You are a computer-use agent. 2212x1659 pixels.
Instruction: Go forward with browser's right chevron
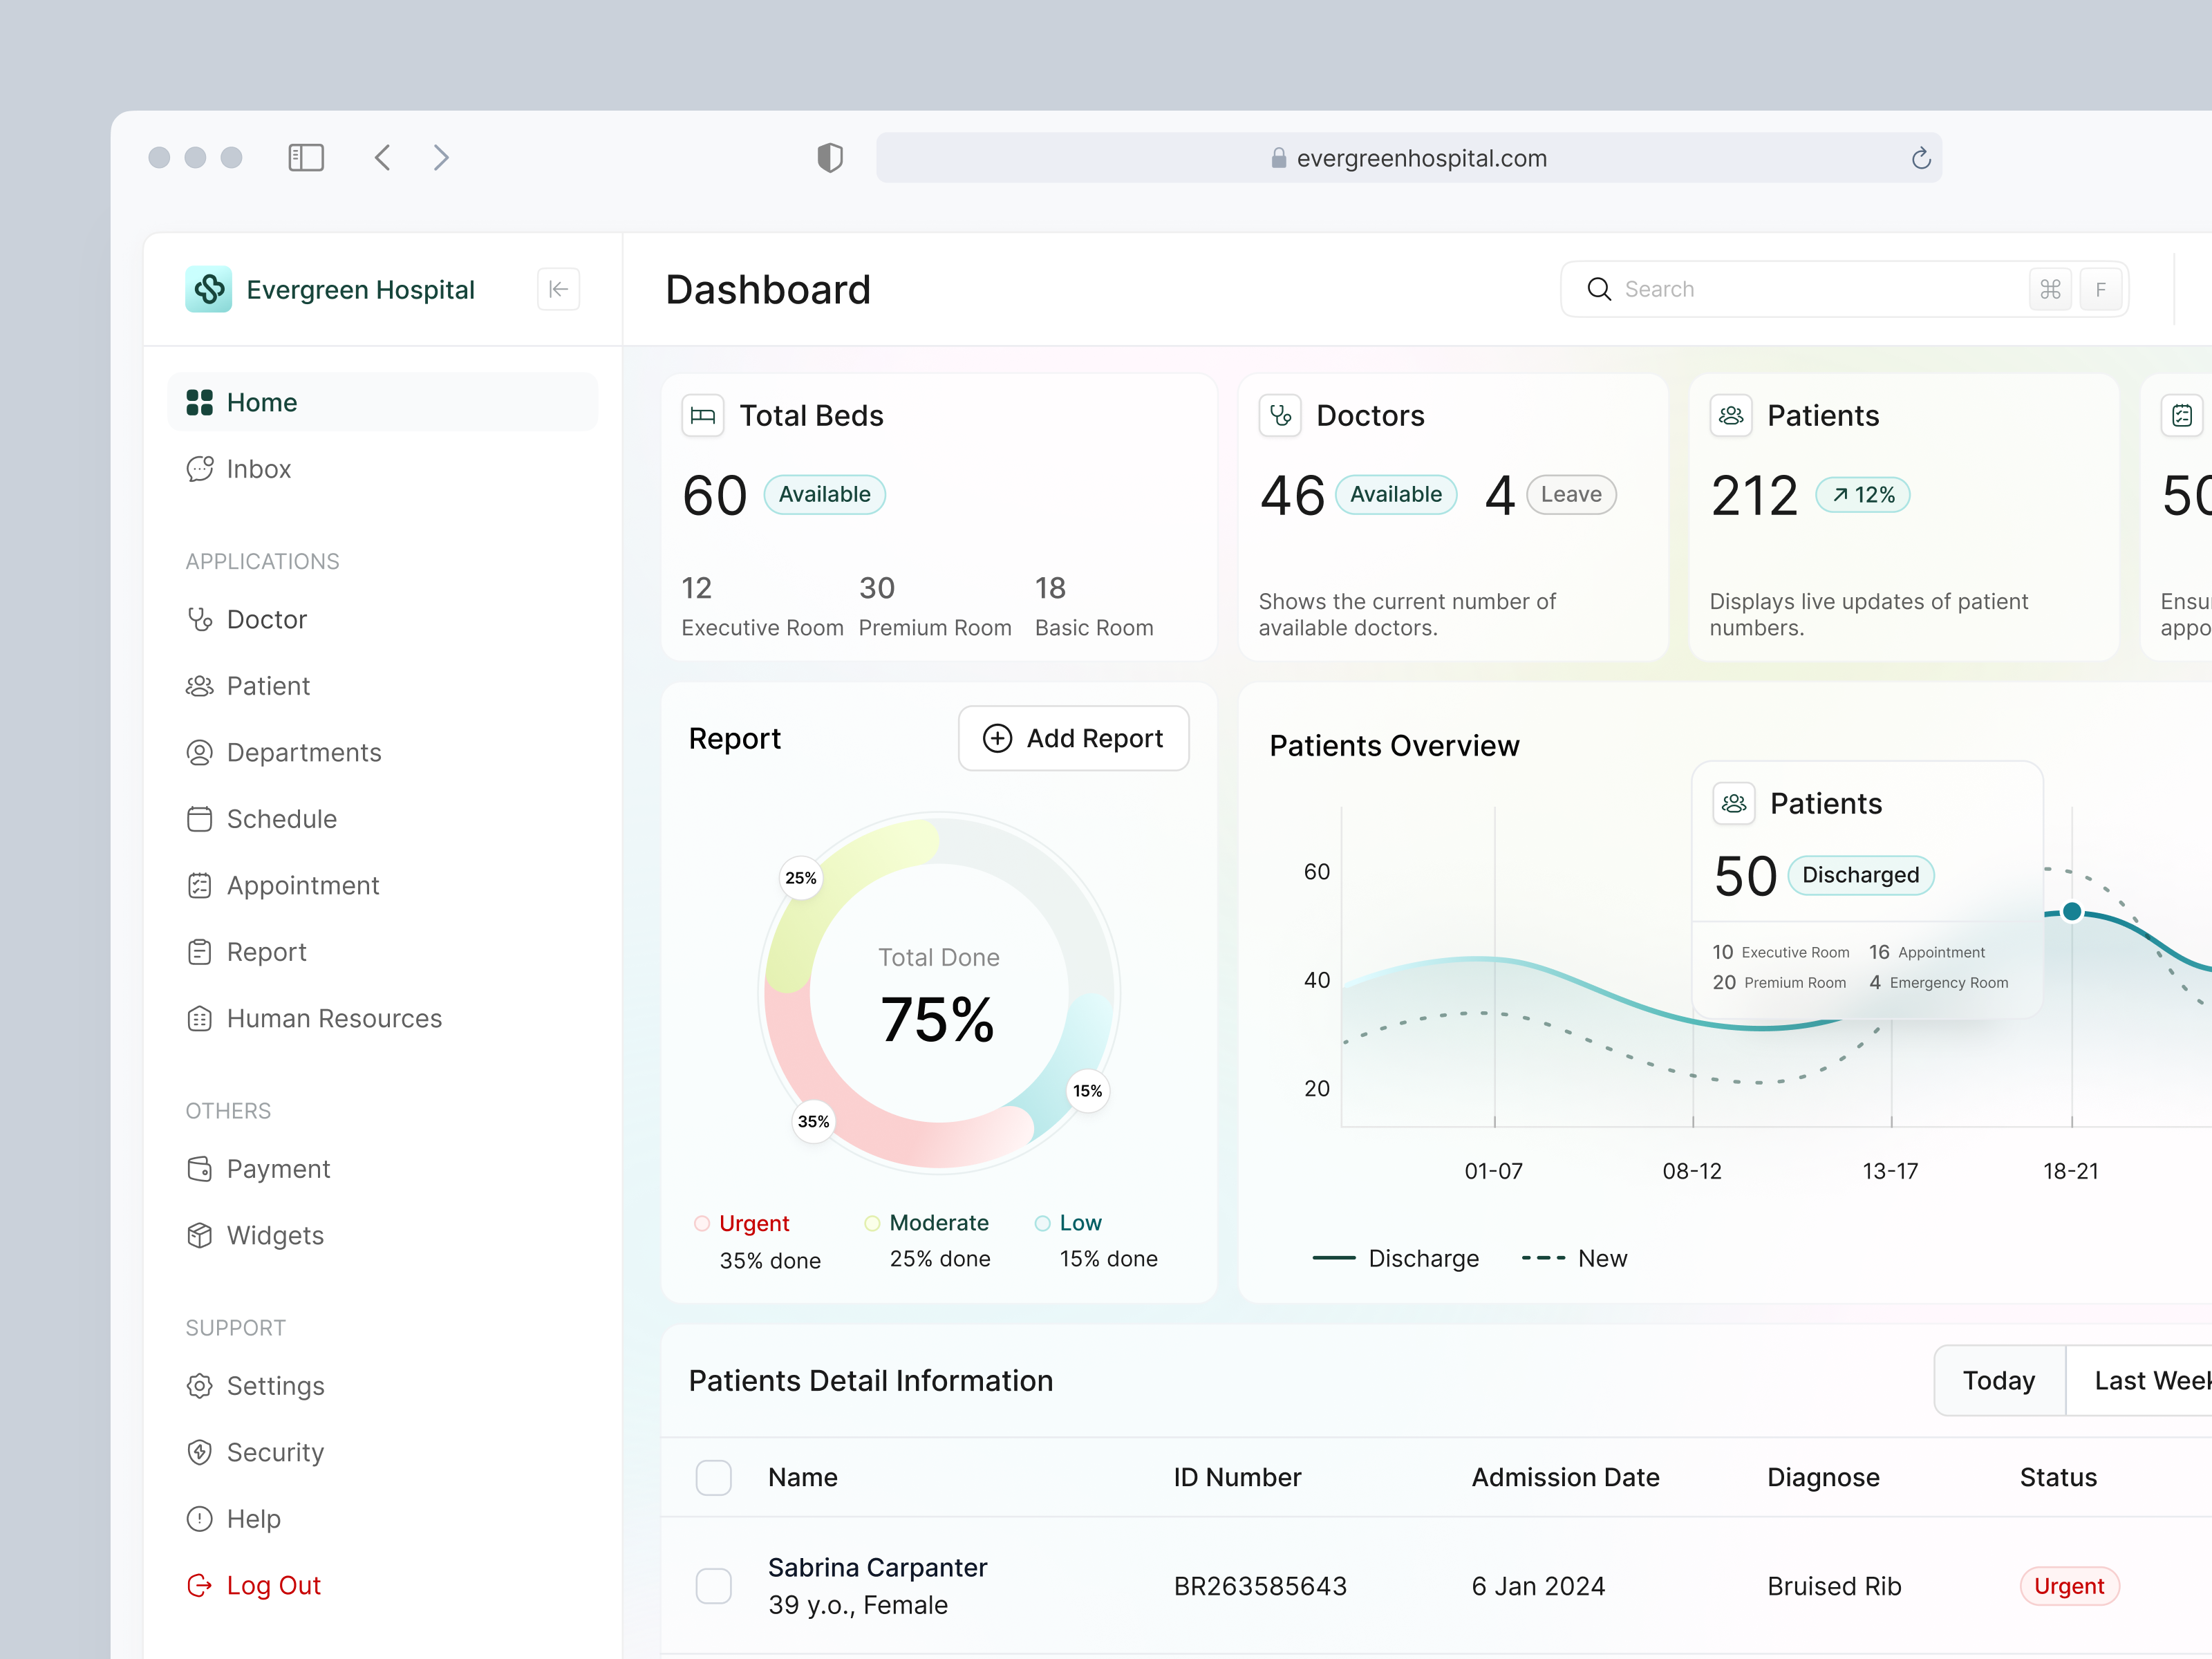click(x=441, y=158)
